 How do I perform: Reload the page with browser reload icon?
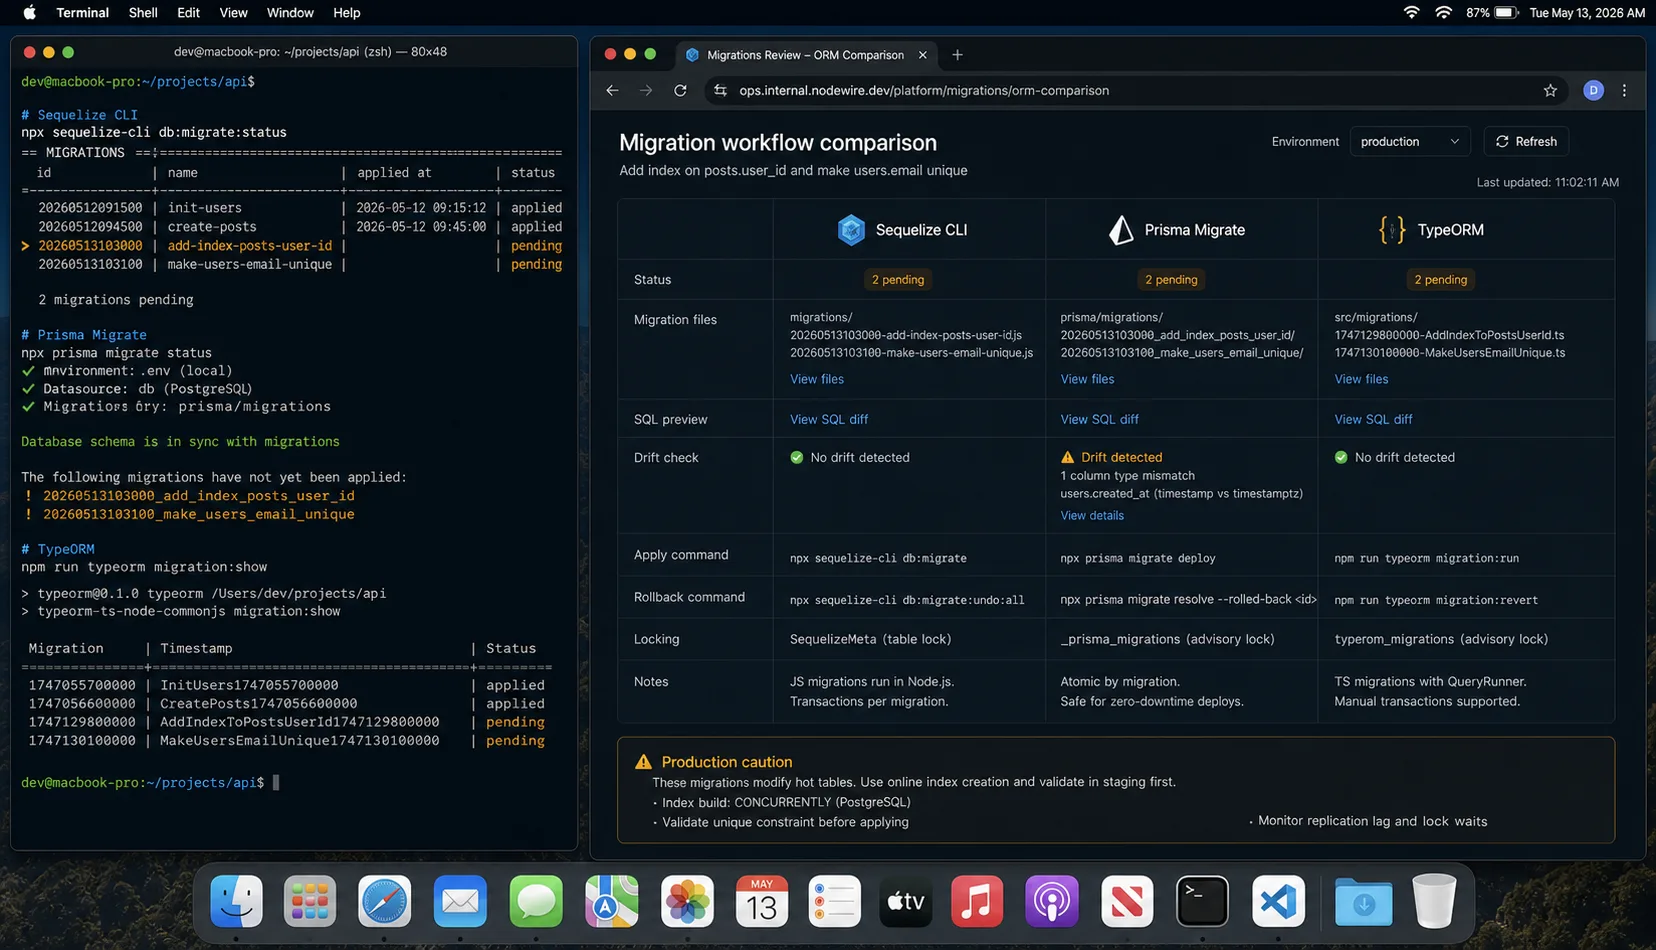click(x=680, y=90)
